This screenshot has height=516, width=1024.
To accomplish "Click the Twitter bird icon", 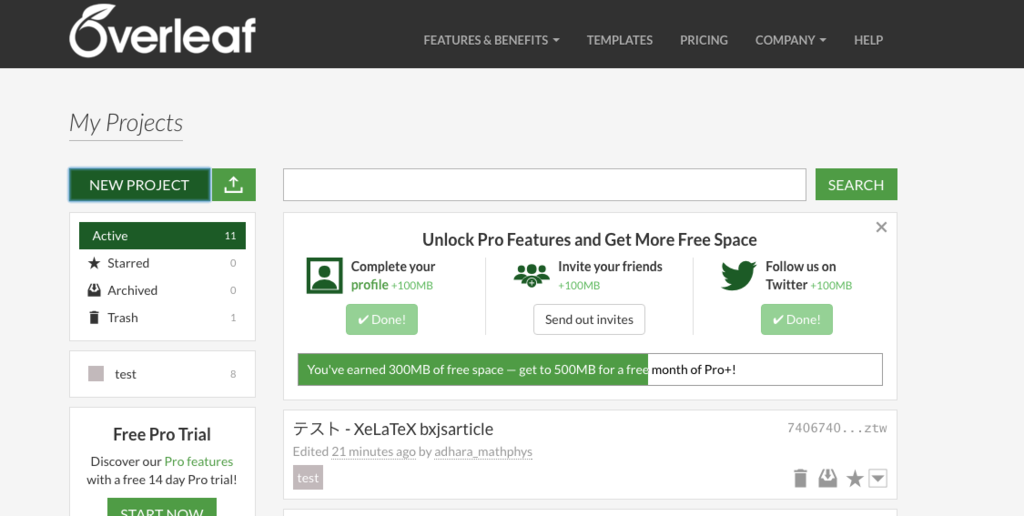I will tap(739, 276).
